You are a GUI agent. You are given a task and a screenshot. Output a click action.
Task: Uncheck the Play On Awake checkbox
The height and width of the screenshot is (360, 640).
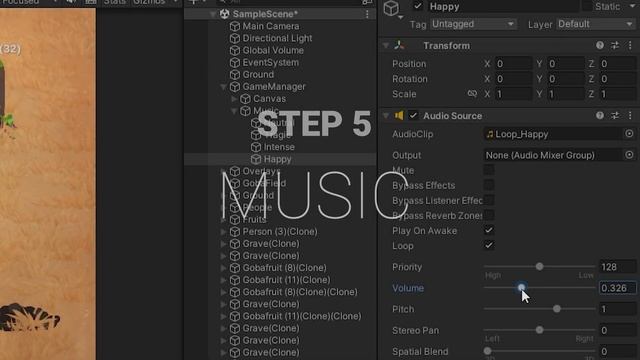click(489, 230)
